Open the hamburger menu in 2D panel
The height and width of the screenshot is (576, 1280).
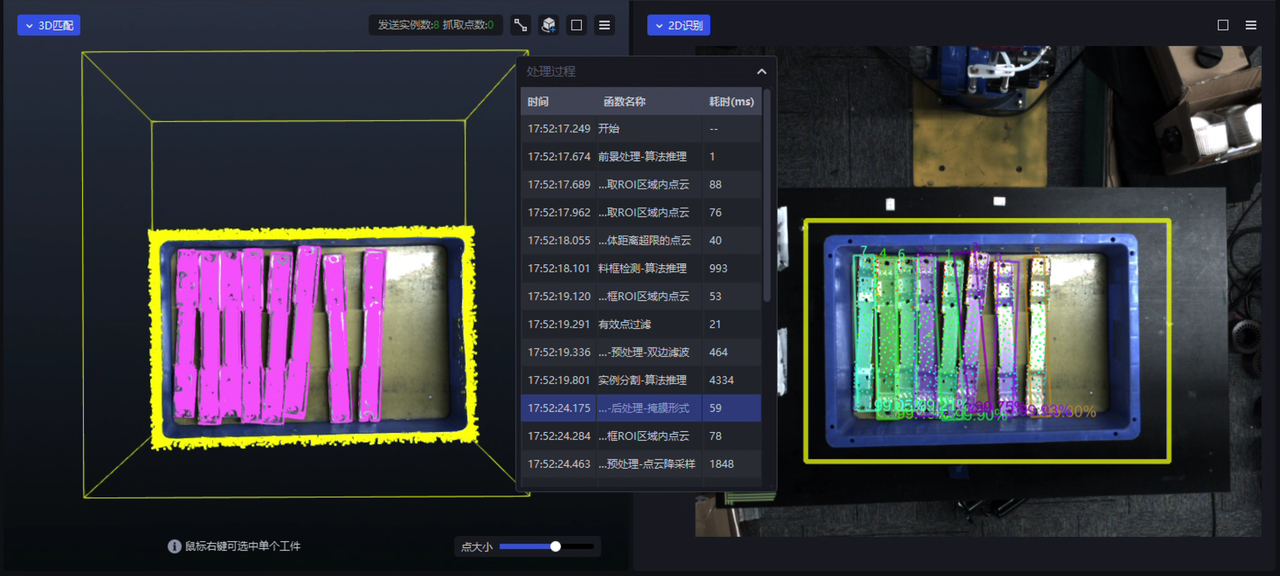[x=1251, y=25]
